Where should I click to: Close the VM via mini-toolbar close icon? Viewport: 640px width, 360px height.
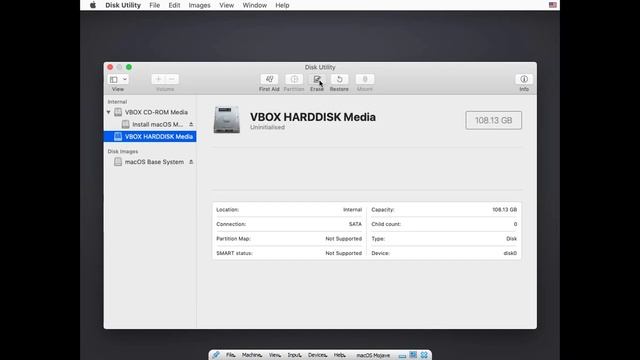click(x=424, y=355)
